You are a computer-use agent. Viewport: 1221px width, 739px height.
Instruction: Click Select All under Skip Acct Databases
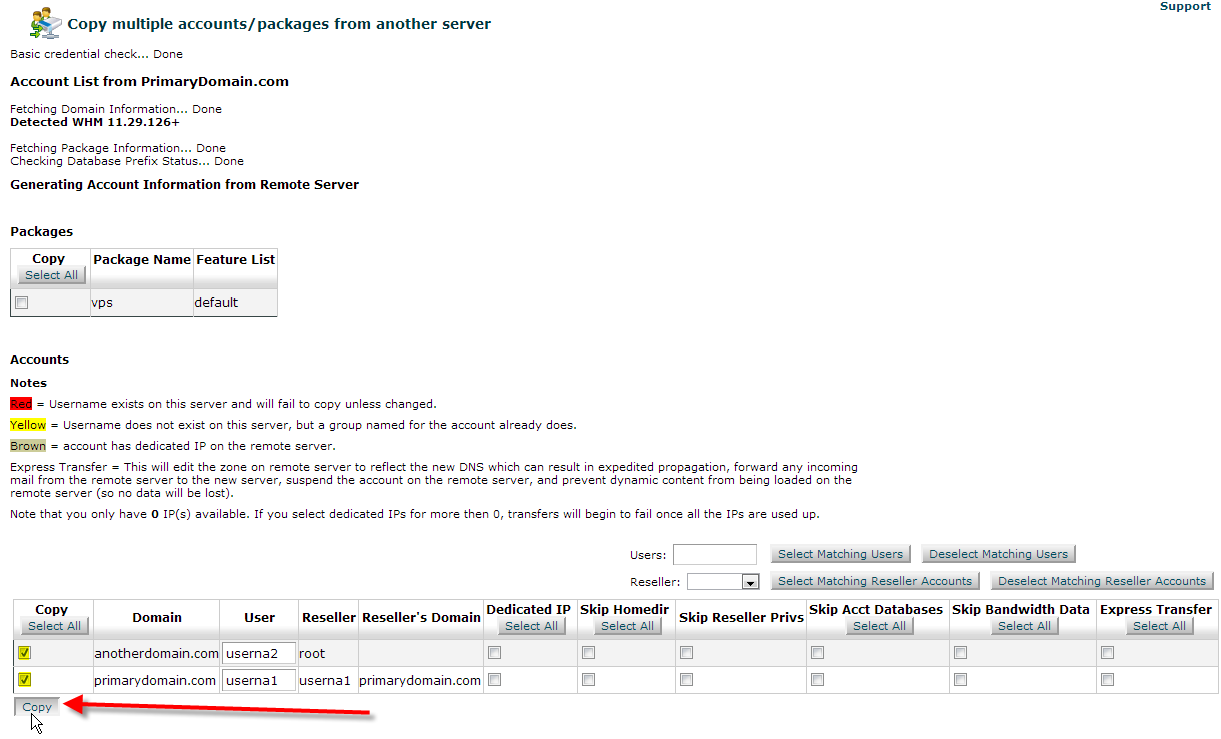pyautogui.click(x=878, y=626)
